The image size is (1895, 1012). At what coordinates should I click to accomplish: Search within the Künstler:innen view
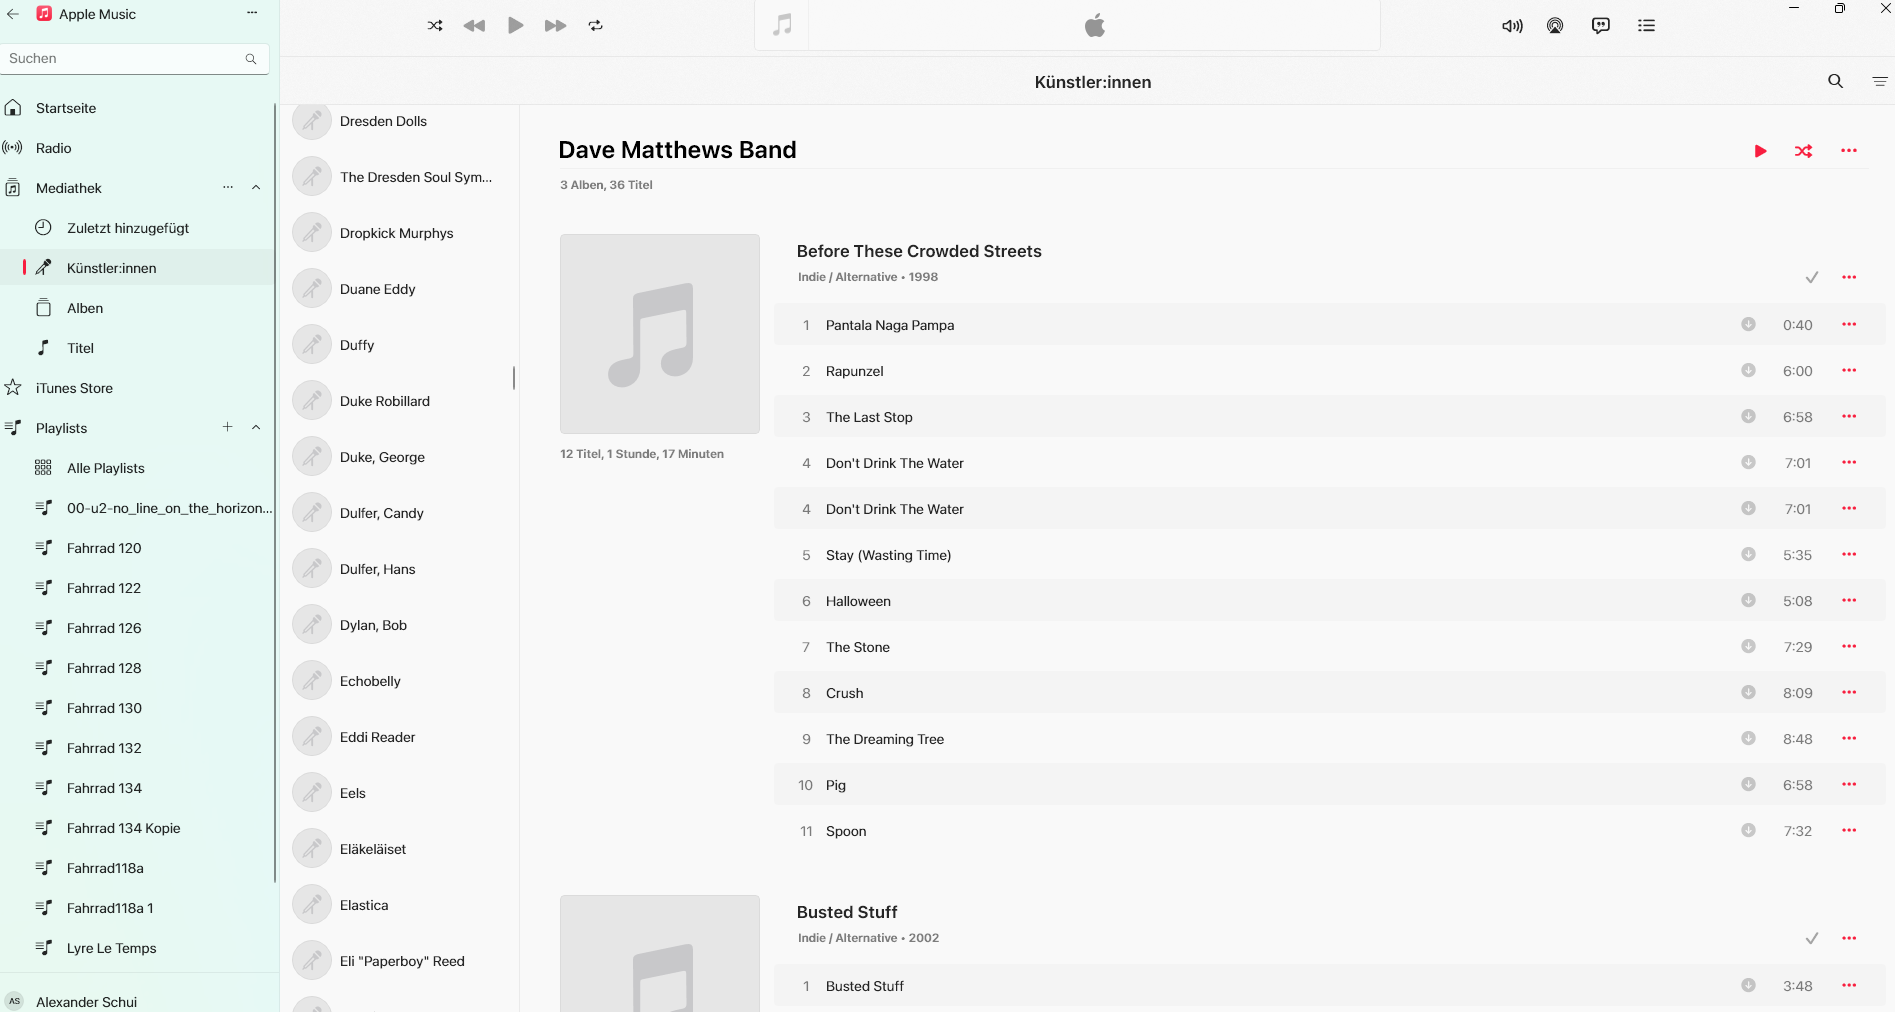1835,81
